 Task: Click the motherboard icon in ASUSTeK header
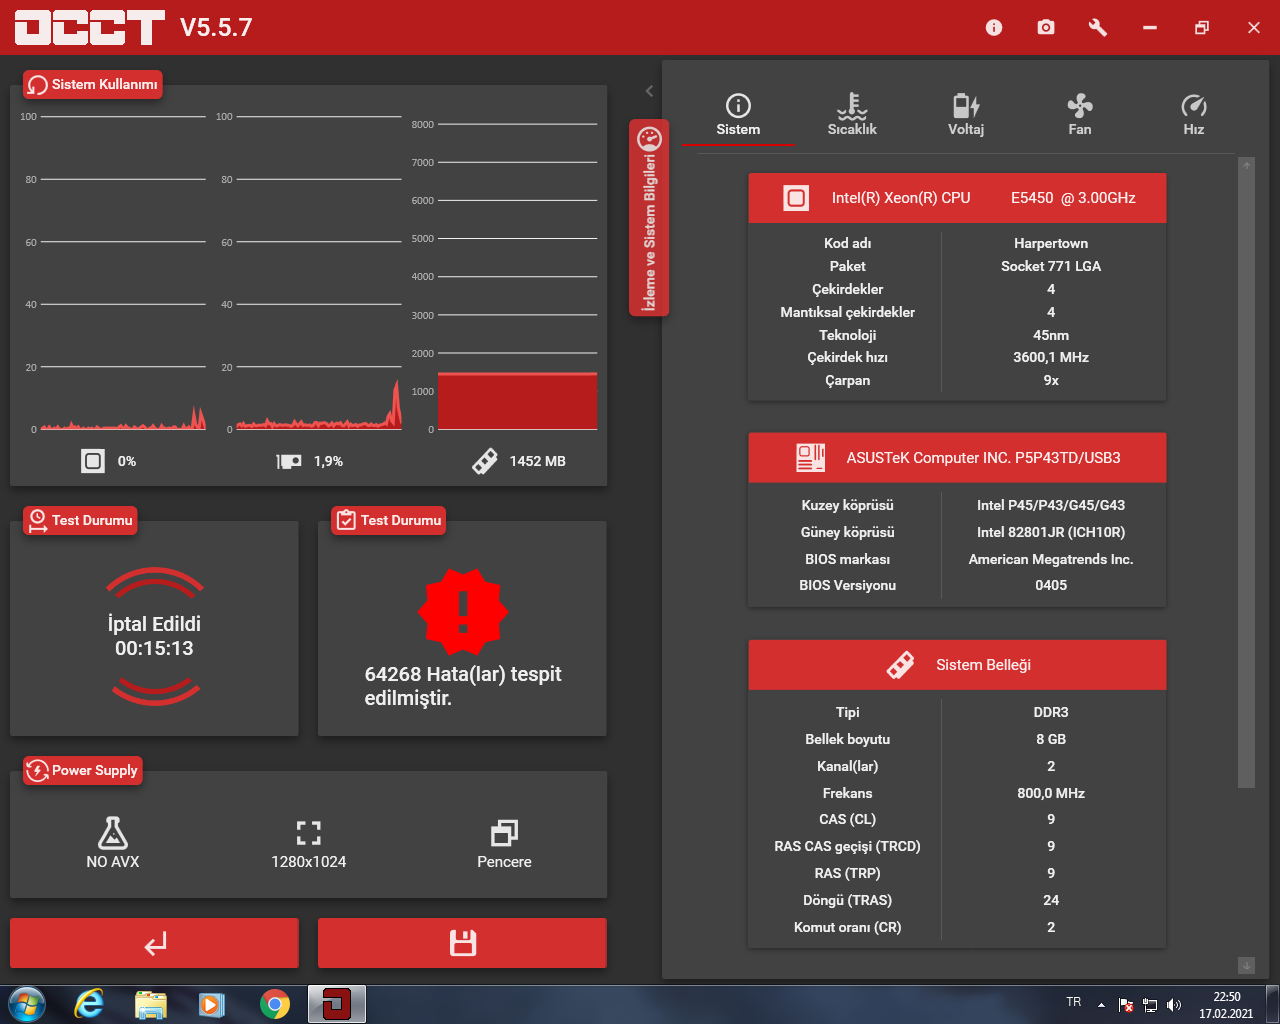[811, 458]
